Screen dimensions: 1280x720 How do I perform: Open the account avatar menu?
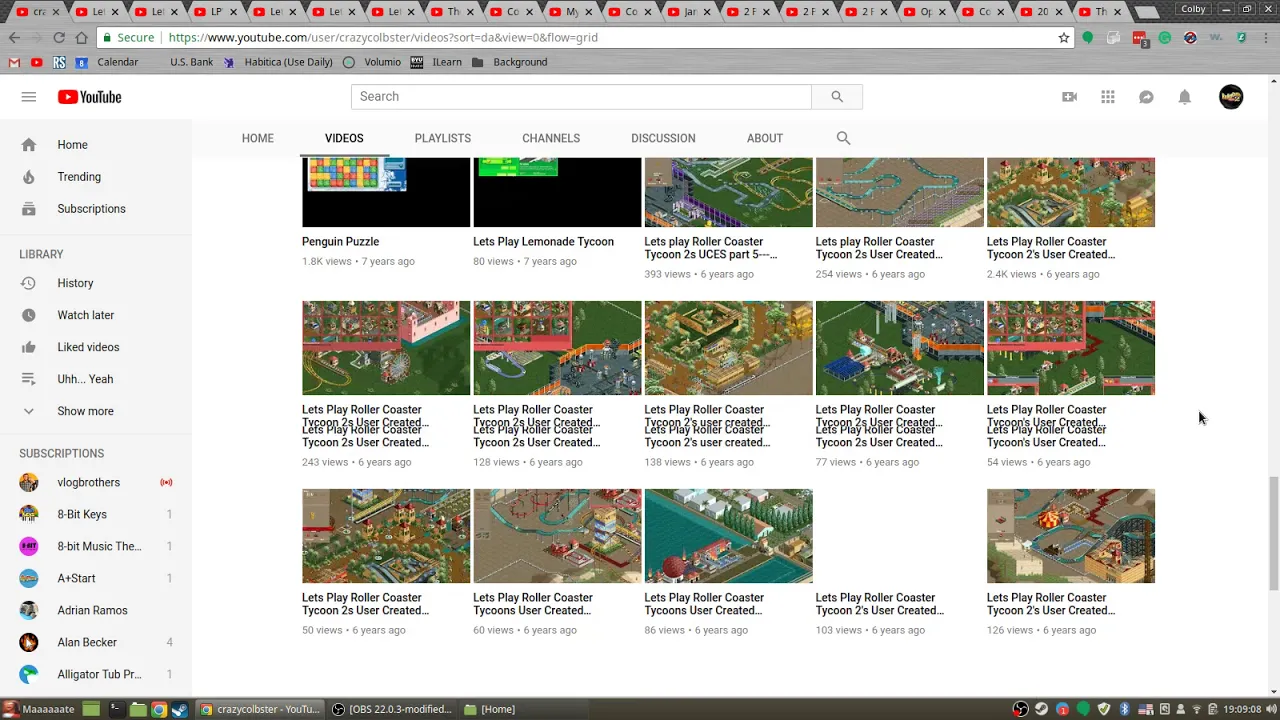[x=1231, y=97]
